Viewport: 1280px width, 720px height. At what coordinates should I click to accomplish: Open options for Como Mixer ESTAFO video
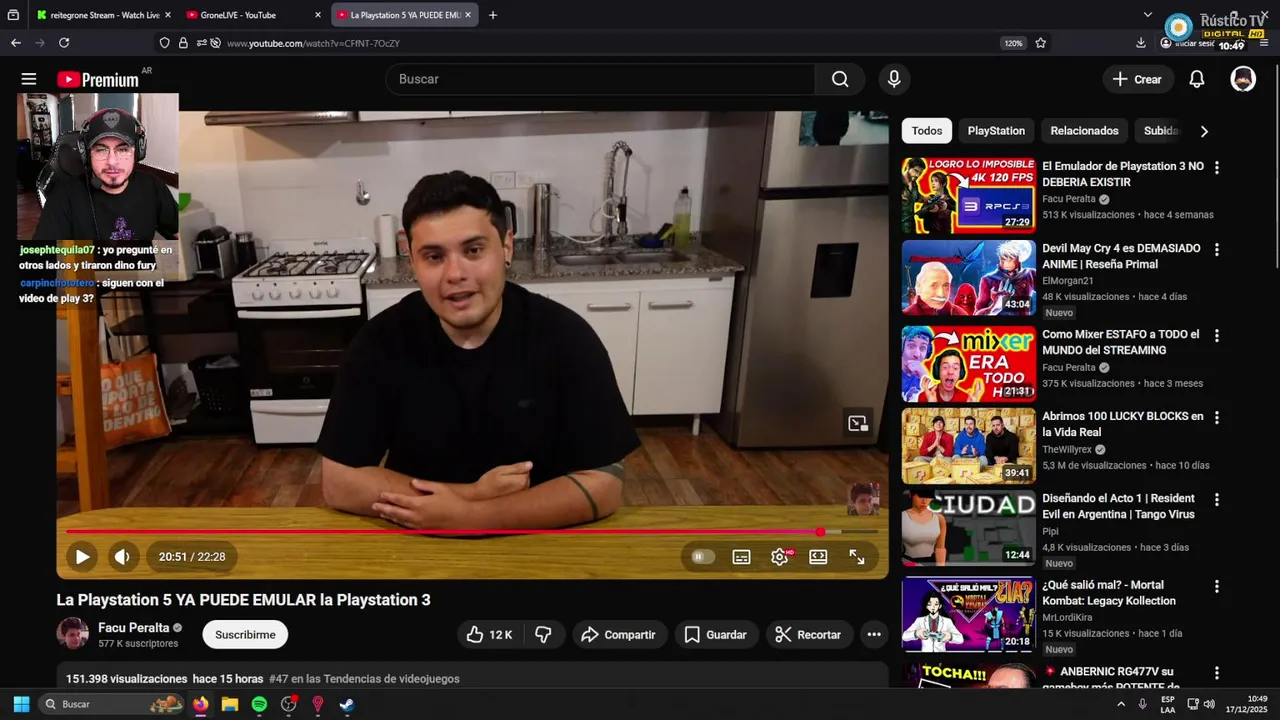(x=1217, y=336)
